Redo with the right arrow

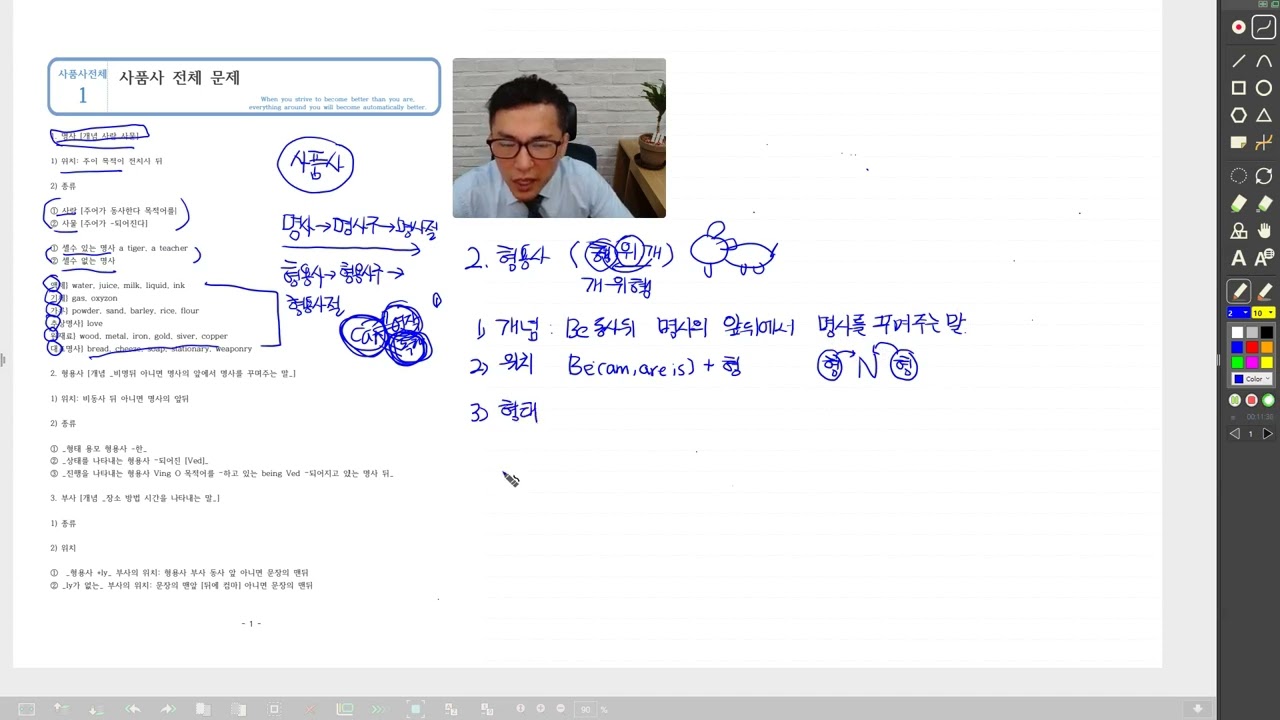point(167,709)
